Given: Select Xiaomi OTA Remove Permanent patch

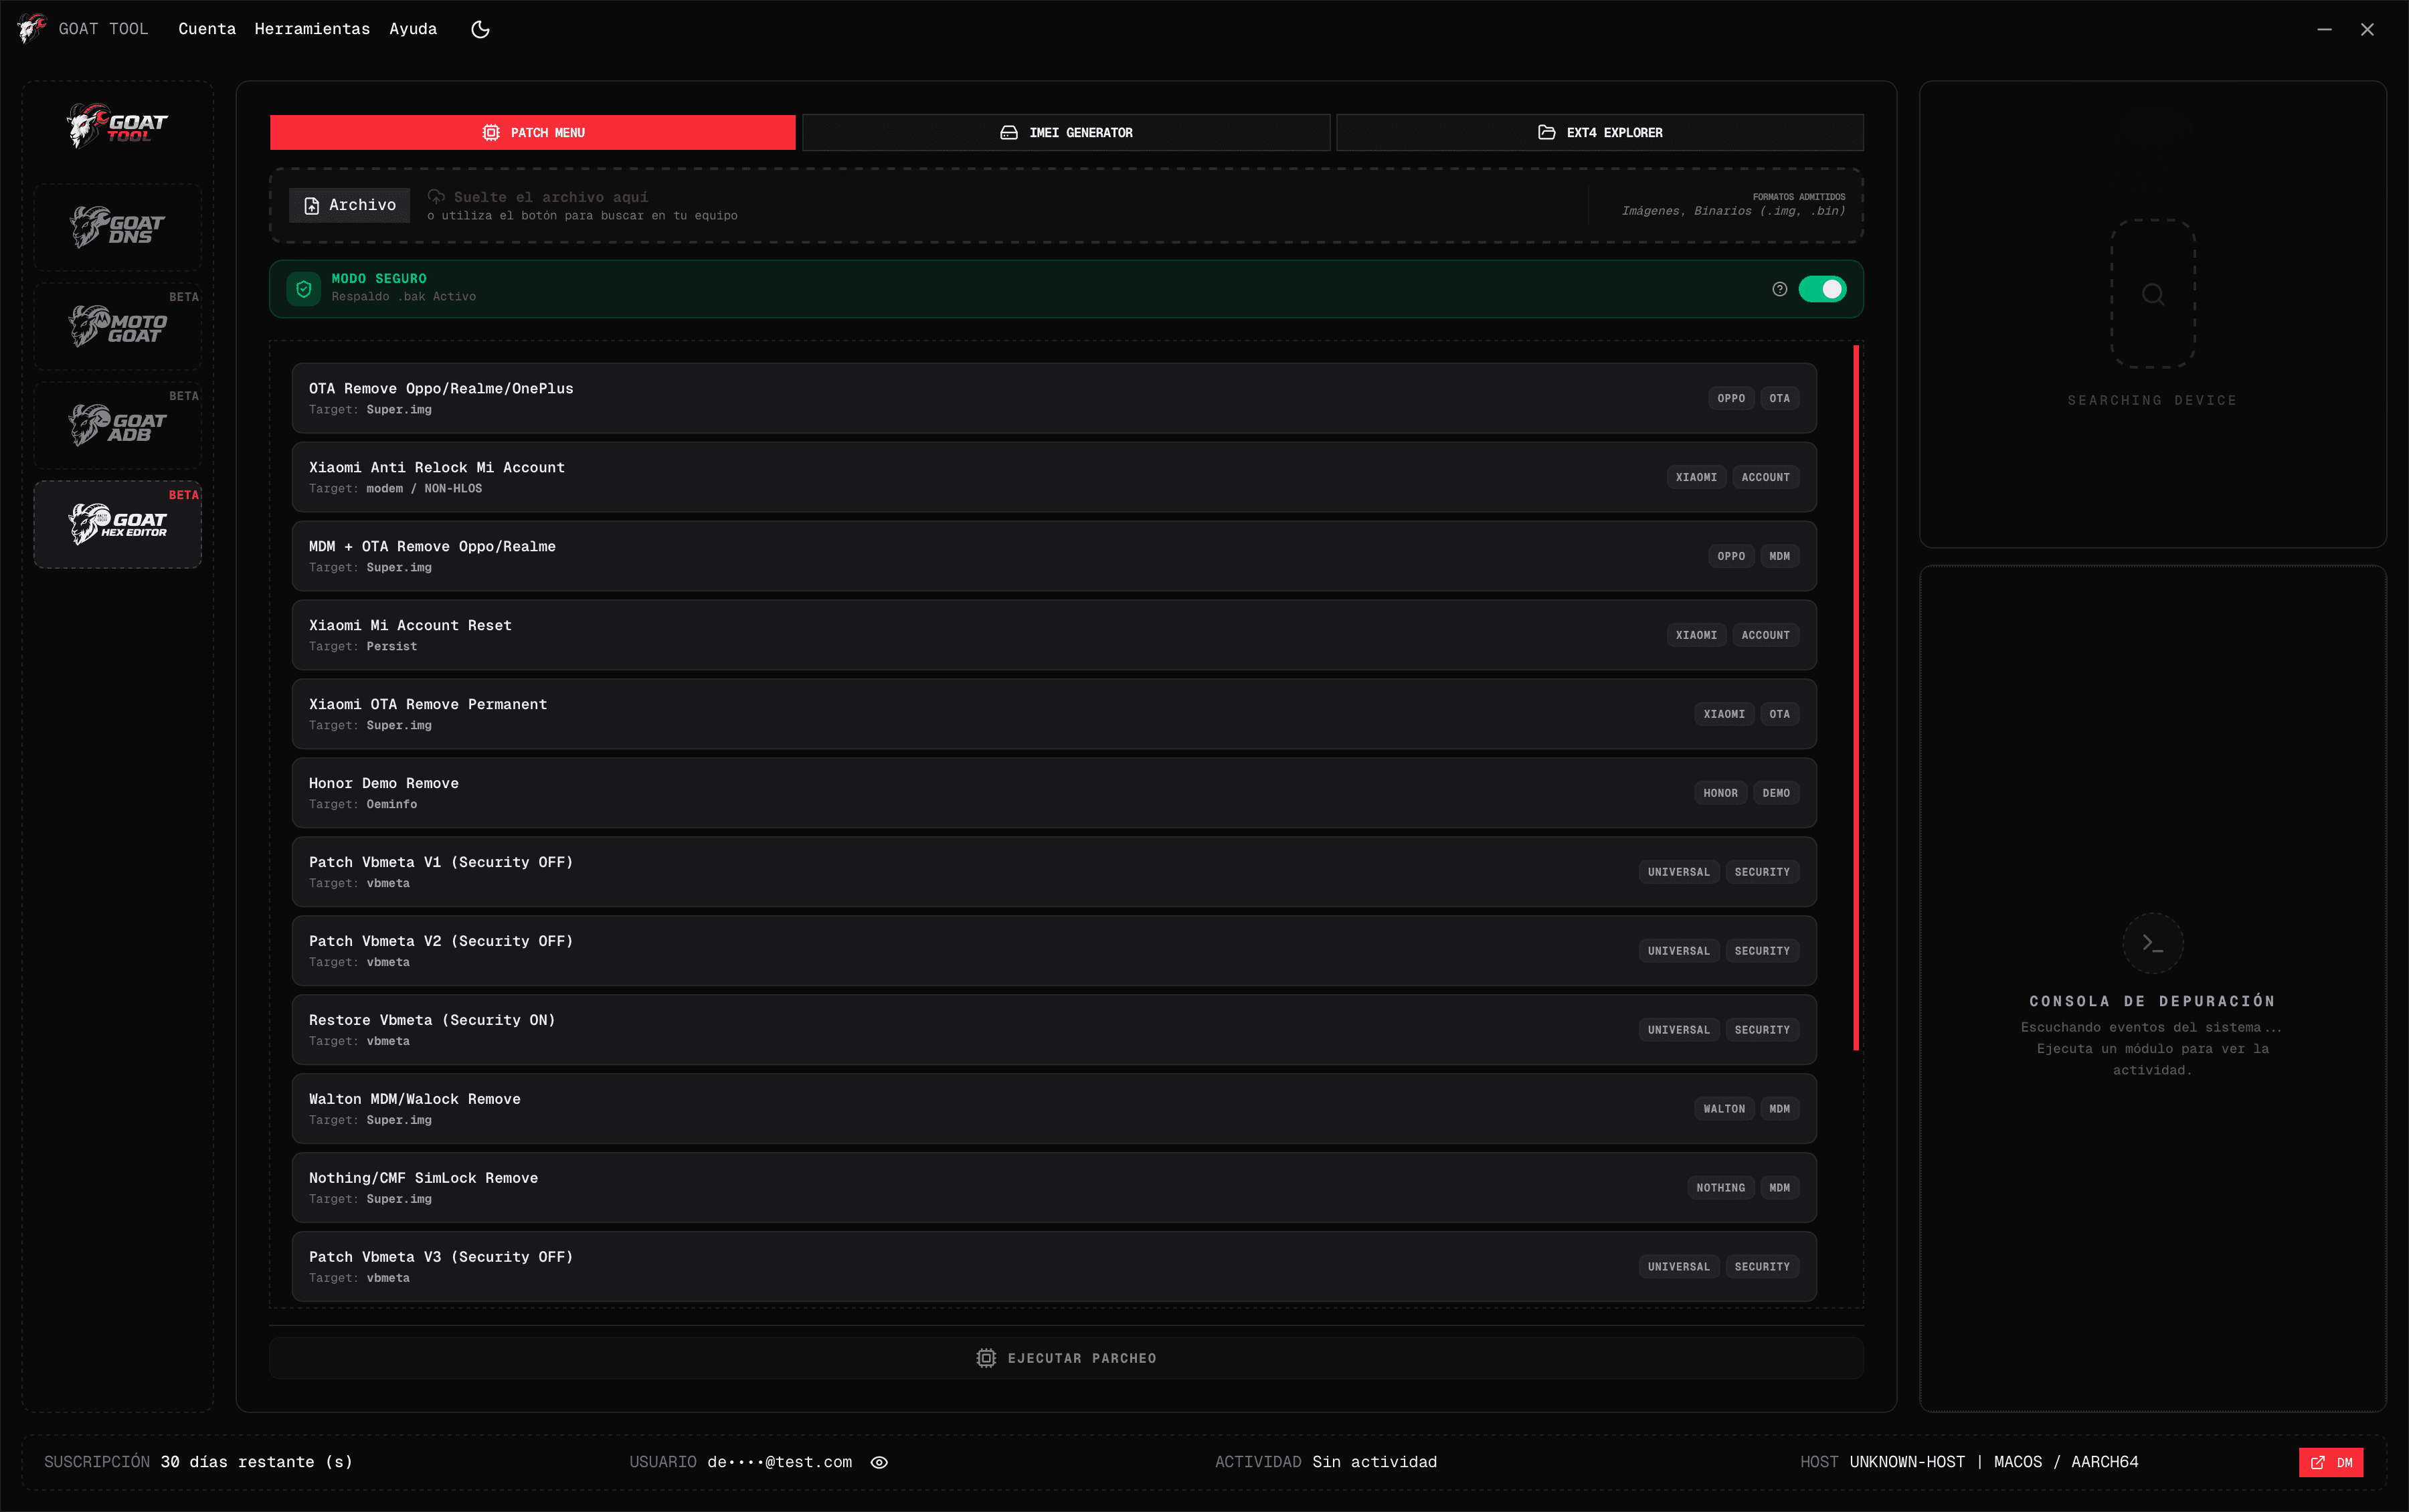Looking at the screenshot, I should click(x=1054, y=714).
